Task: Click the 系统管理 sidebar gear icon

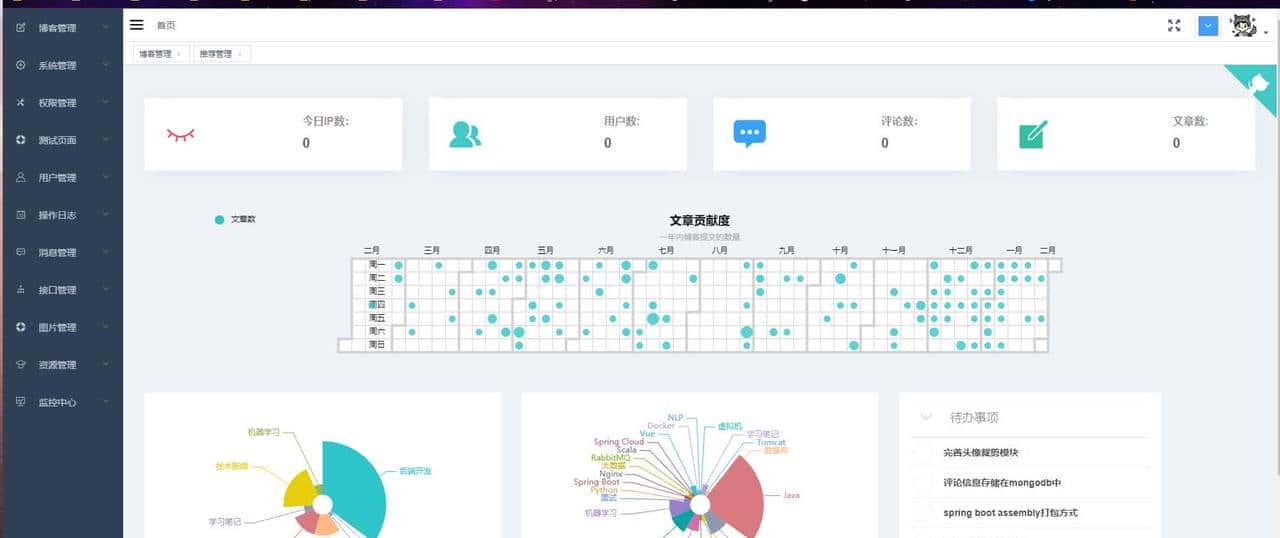Action: pos(21,65)
